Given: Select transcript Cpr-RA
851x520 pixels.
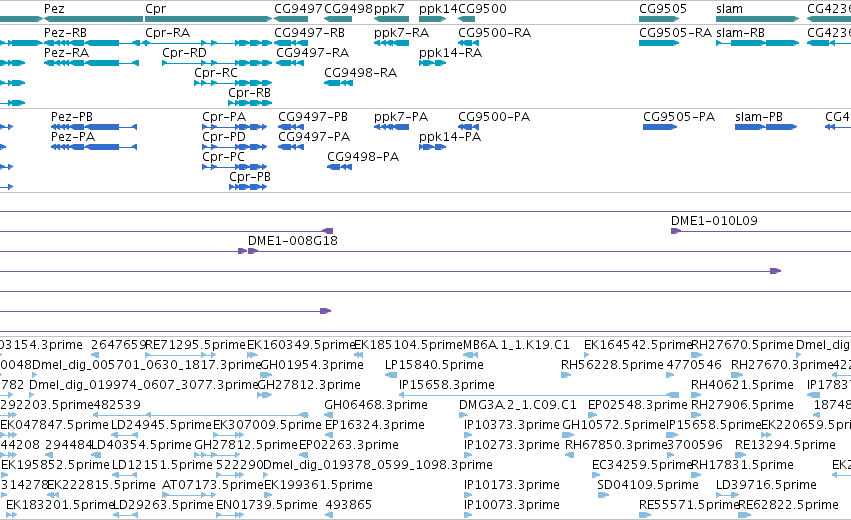Looking at the screenshot, I should click(x=208, y=43).
